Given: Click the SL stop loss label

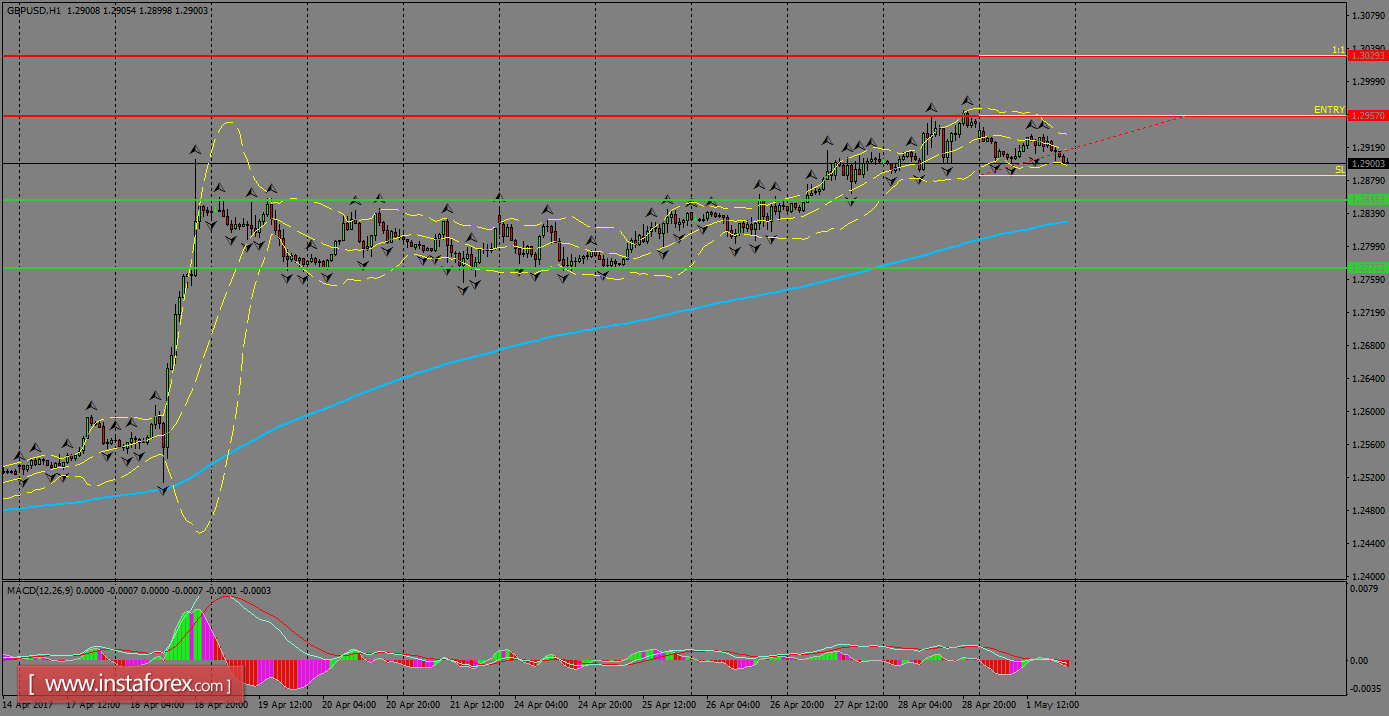Looking at the screenshot, I should click(x=1340, y=170).
